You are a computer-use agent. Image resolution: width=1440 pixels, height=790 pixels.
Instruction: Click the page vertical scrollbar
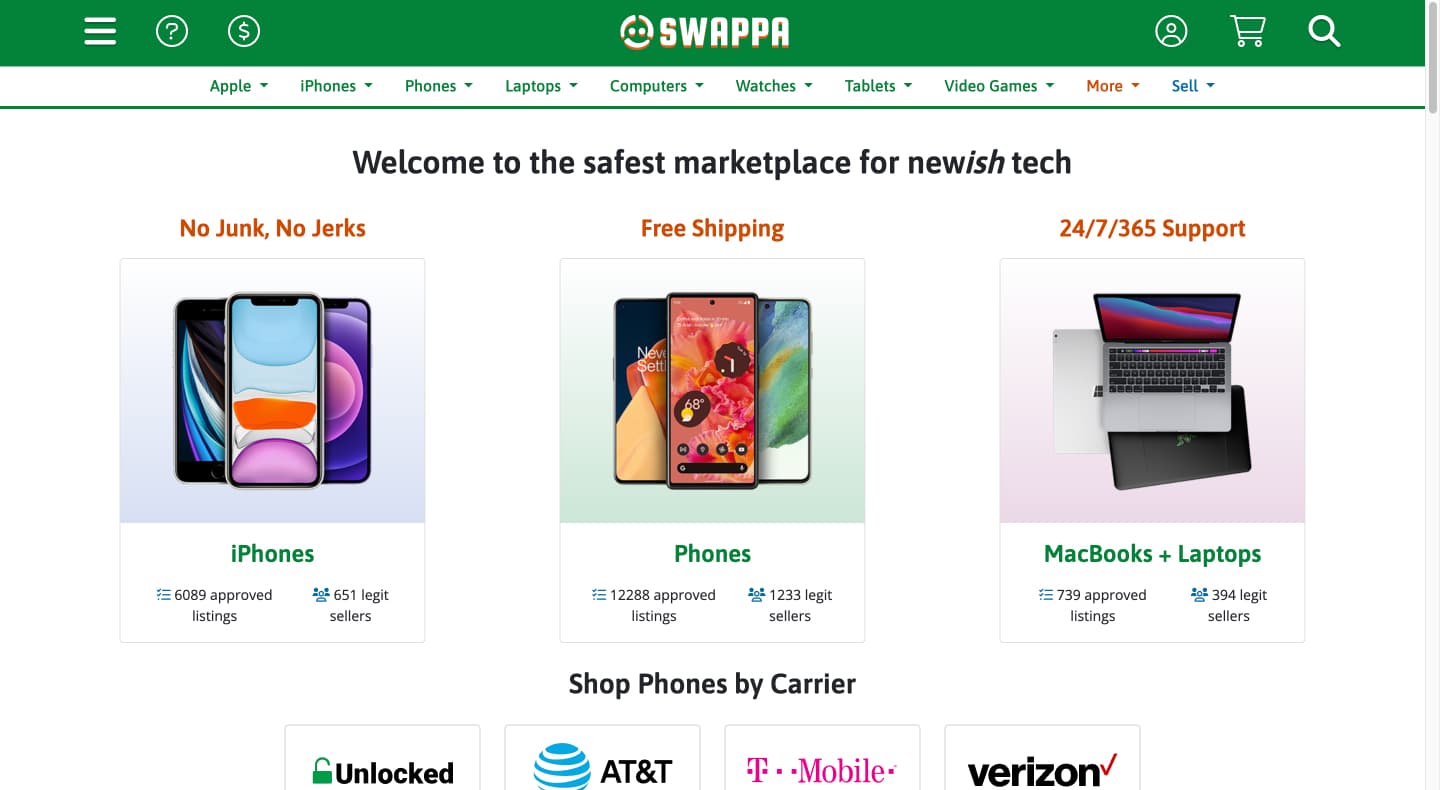click(1432, 400)
